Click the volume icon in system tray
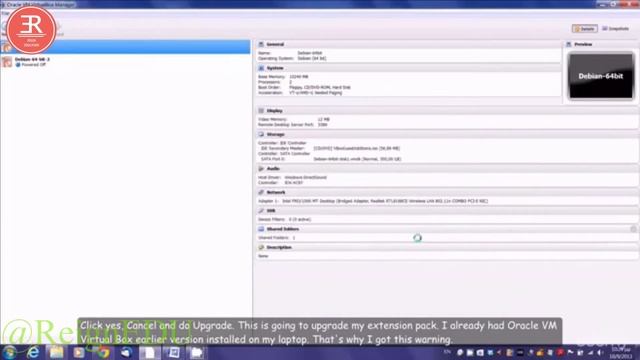The image size is (640, 360). 600,353
